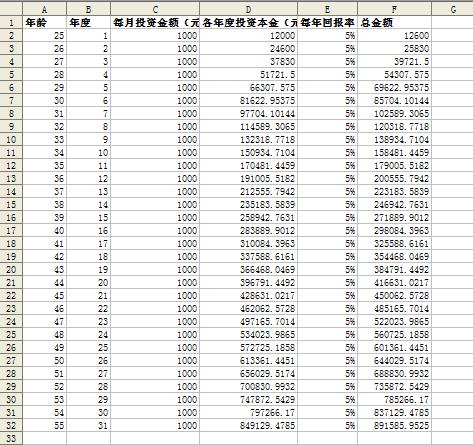The image size is (473, 445).
Task: Select column A header
Action: pyautogui.click(x=45, y=9)
